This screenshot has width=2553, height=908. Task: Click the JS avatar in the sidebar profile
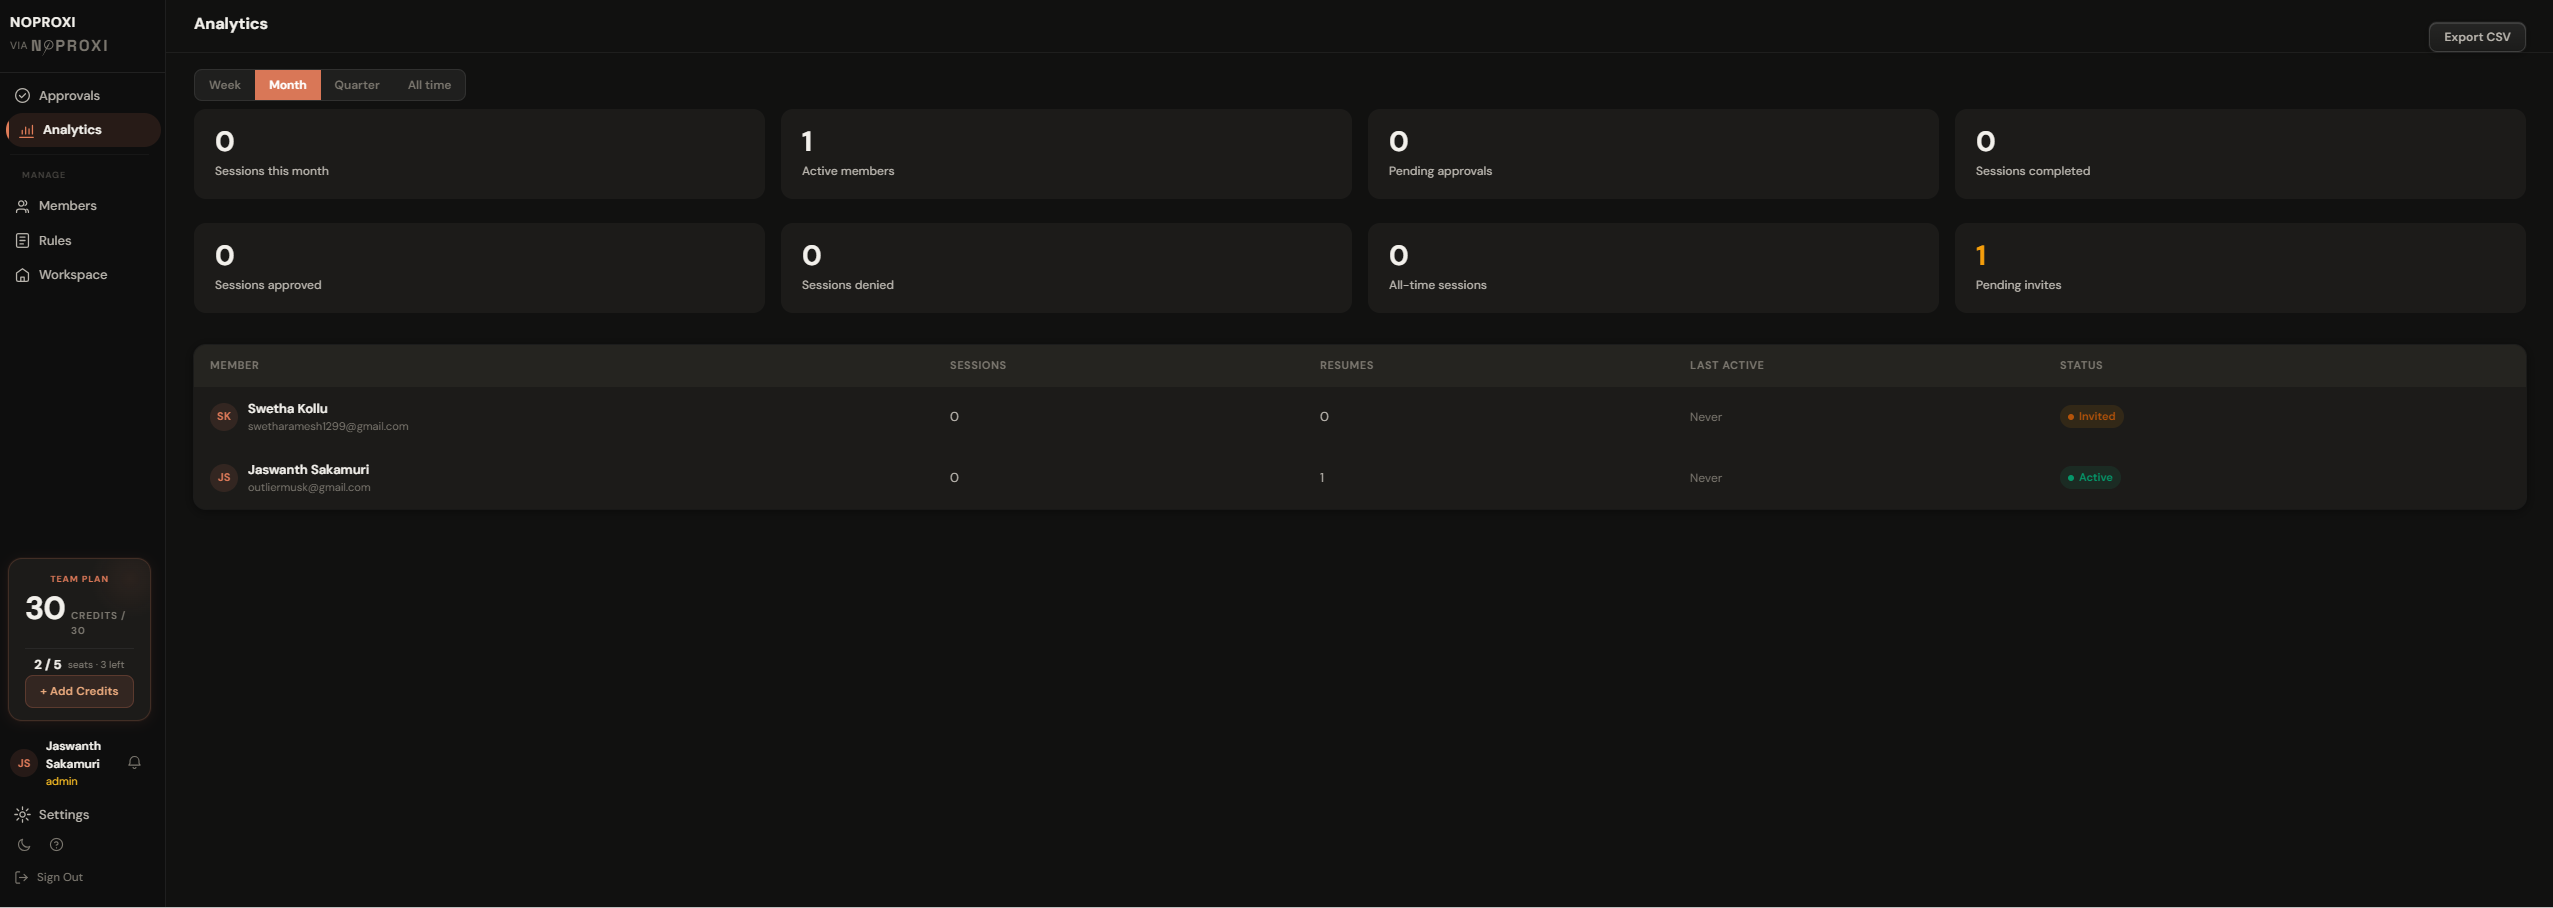coord(24,763)
